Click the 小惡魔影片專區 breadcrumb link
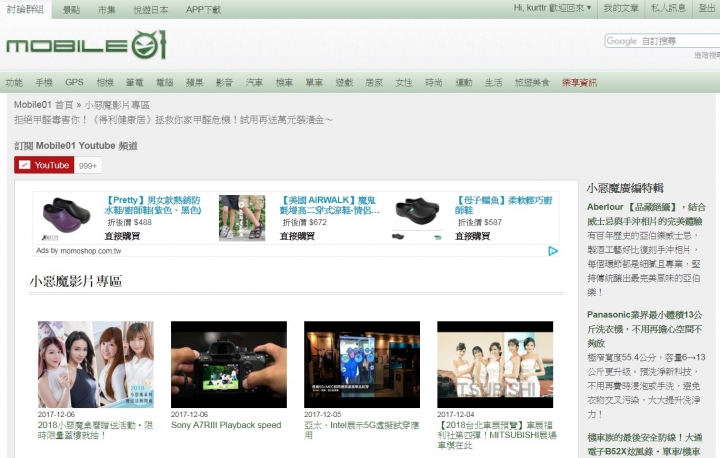The width and height of the screenshot is (720, 458). point(117,105)
